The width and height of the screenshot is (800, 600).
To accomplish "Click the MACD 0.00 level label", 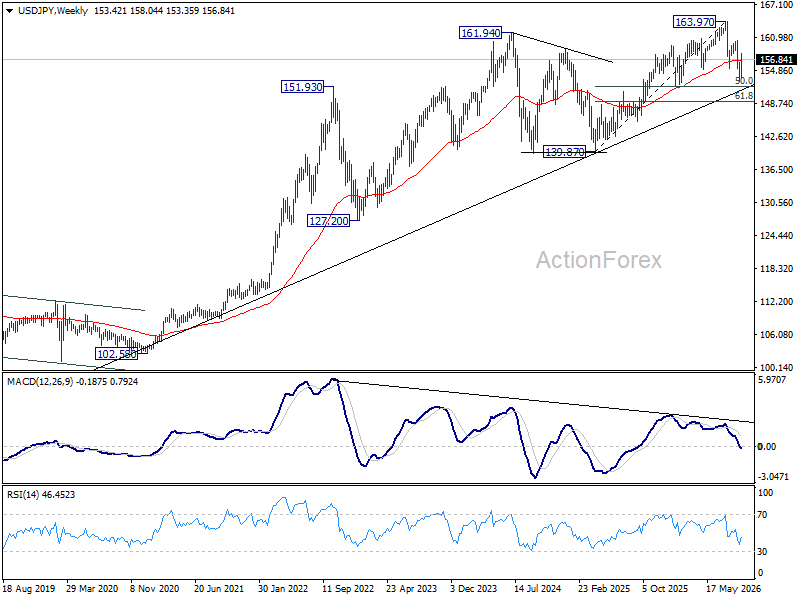I will [767, 447].
